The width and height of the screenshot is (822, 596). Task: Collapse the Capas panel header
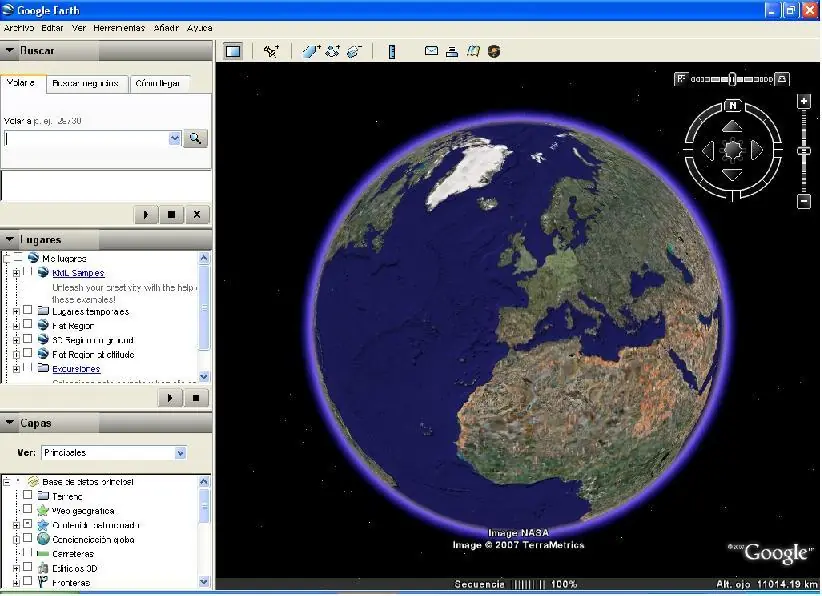tap(10, 423)
